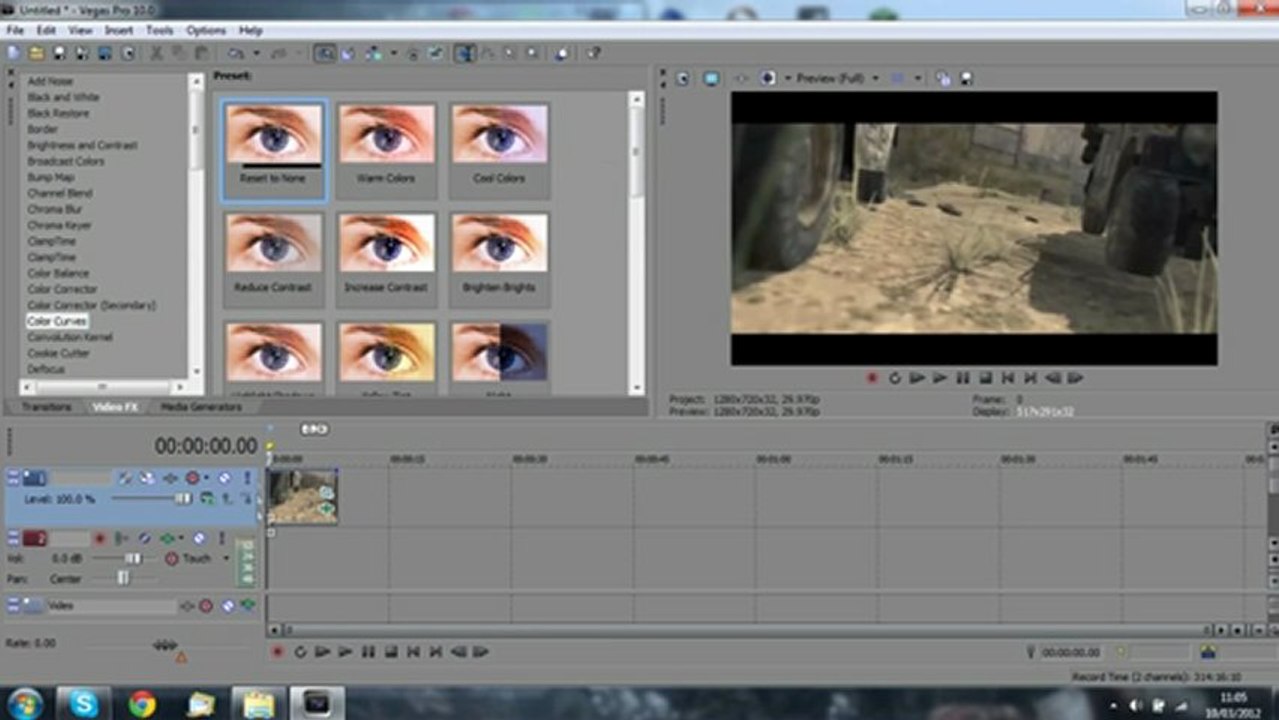Image resolution: width=1279 pixels, height=720 pixels.
Task: Create a new project from the toolbar
Action: click(x=12, y=53)
